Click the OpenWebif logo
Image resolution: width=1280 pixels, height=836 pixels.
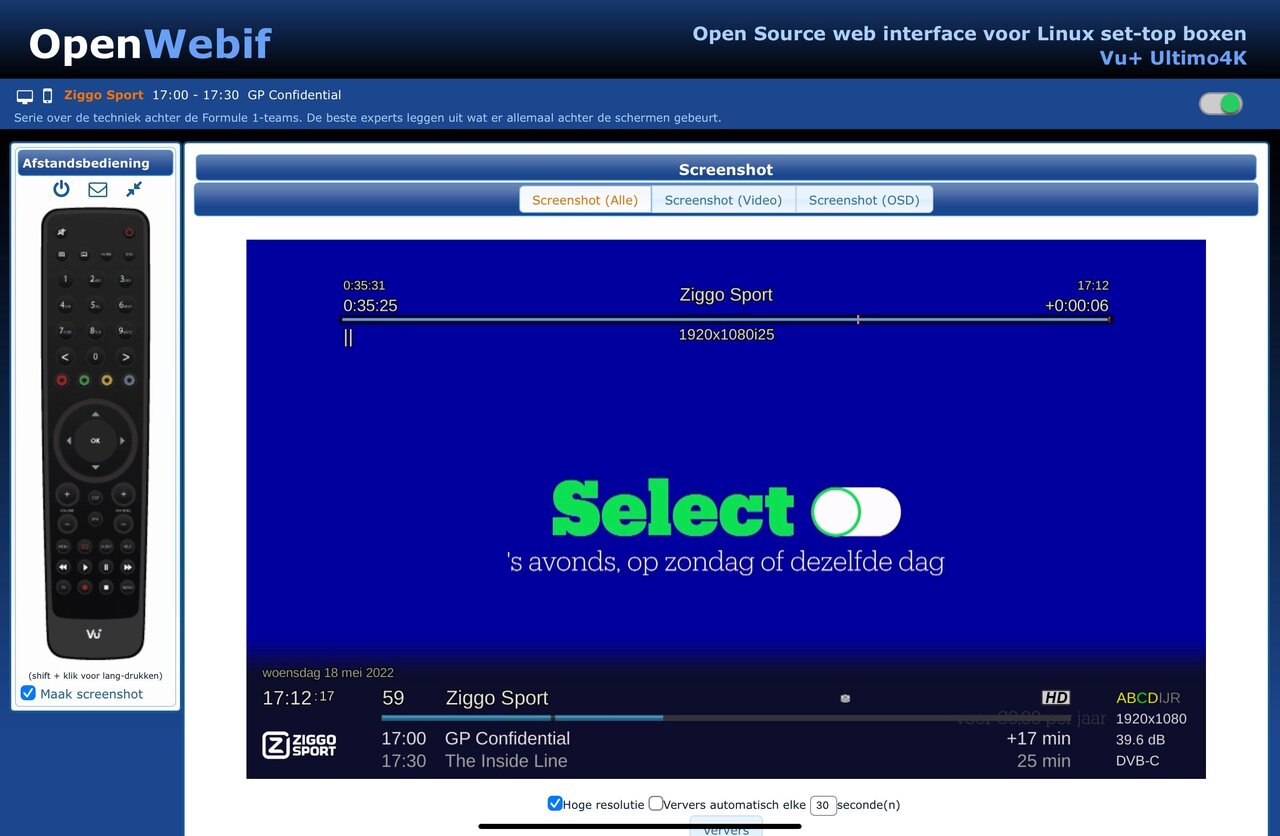pyautogui.click(x=150, y=44)
